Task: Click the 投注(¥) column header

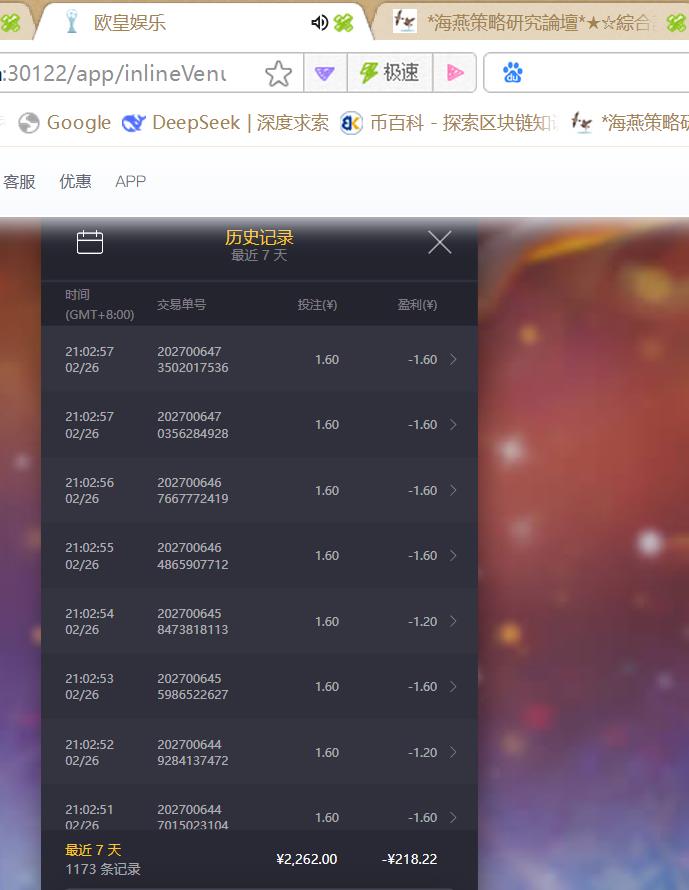Action: (x=317, y=305)
